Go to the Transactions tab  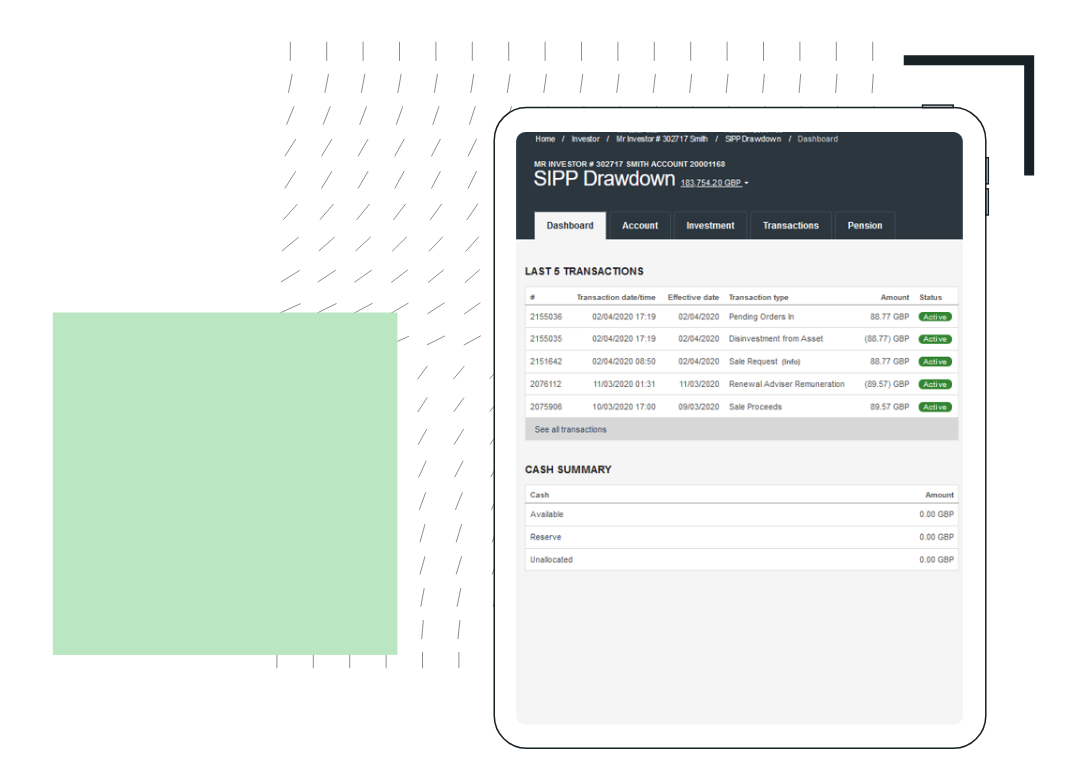[791, 226]
